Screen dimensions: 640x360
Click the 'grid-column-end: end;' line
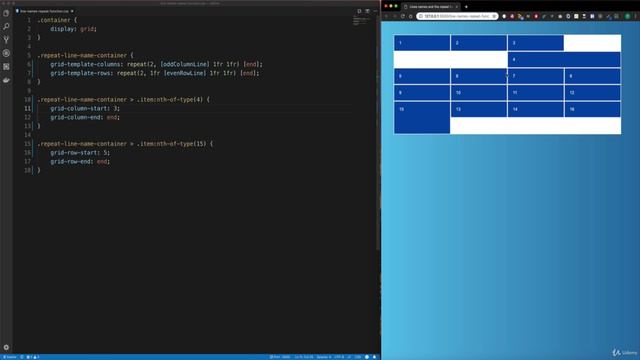[85, 118]
